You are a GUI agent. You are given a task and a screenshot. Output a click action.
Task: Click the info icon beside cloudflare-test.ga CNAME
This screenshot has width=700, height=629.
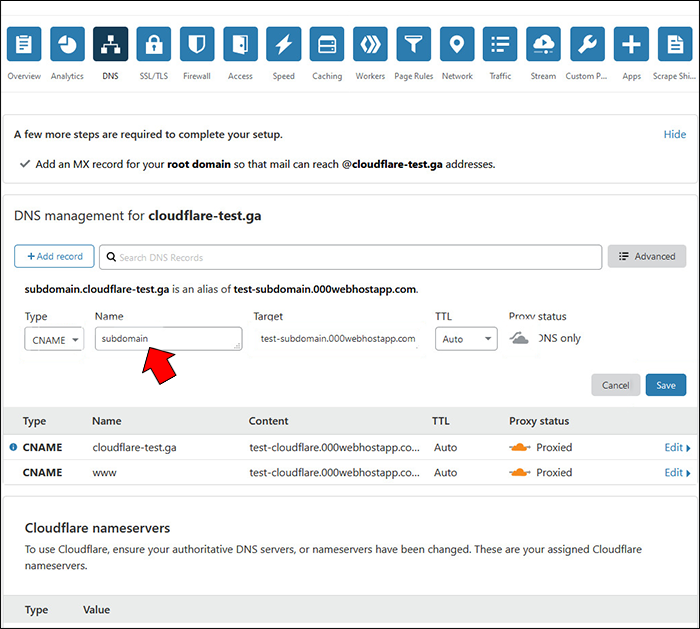(x=13, y=447)
